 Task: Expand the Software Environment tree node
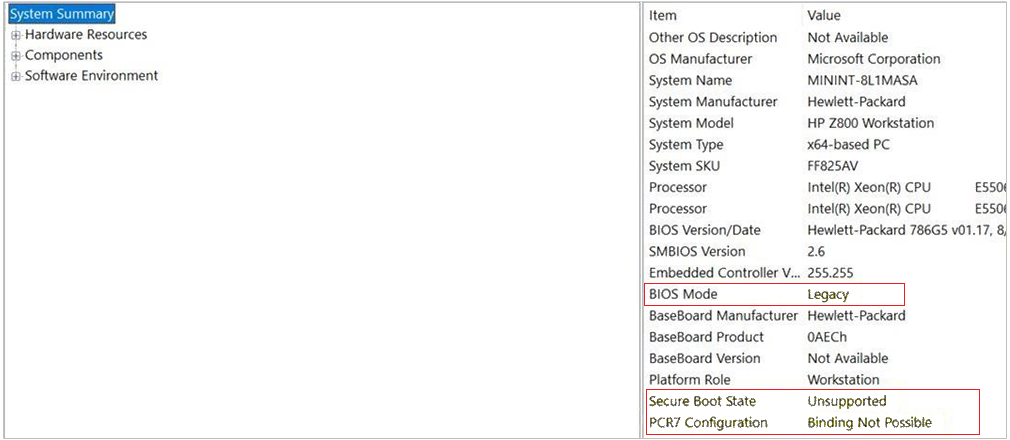pos(16,76)
